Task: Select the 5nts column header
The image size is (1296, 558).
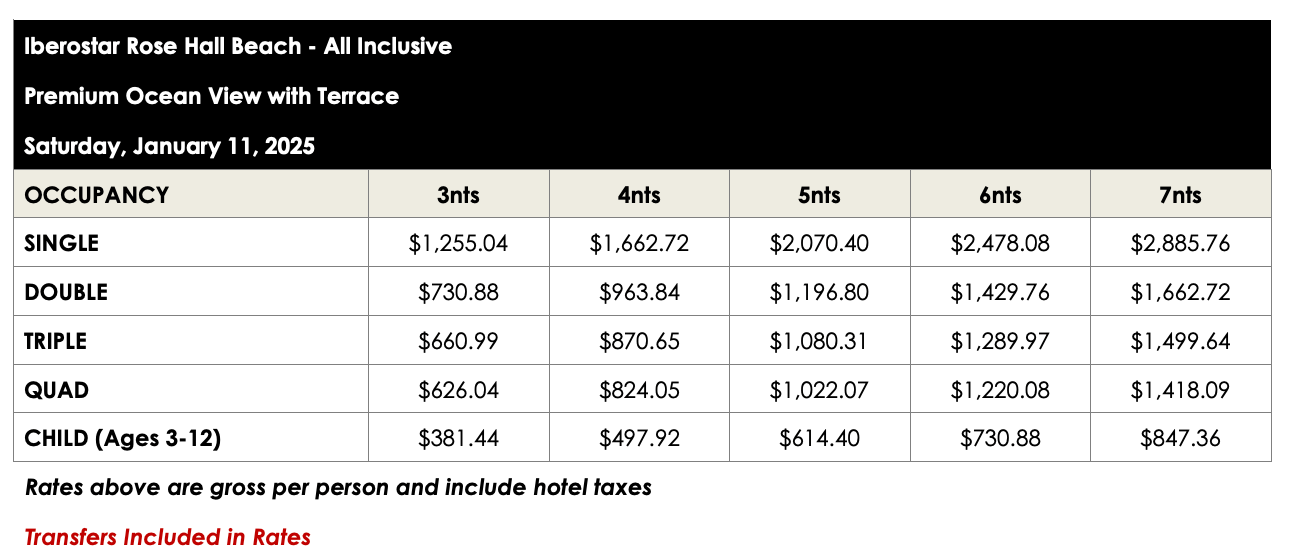Action: tap(819, 194)
